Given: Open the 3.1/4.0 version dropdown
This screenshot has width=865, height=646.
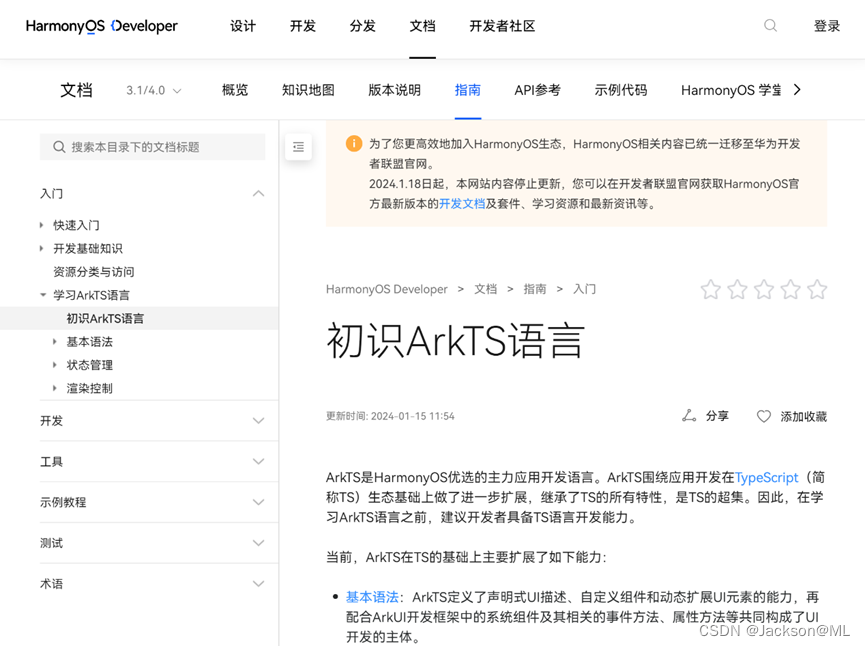Looking at the screenshot, I should (x=153, y=90).
